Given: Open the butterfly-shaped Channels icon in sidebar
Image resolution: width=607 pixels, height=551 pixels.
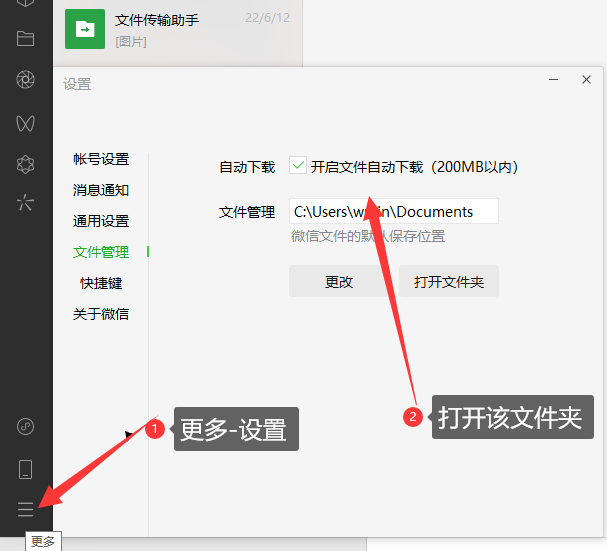Looking at the screenshot, I should pyautogui.click(x=26, y=124).
